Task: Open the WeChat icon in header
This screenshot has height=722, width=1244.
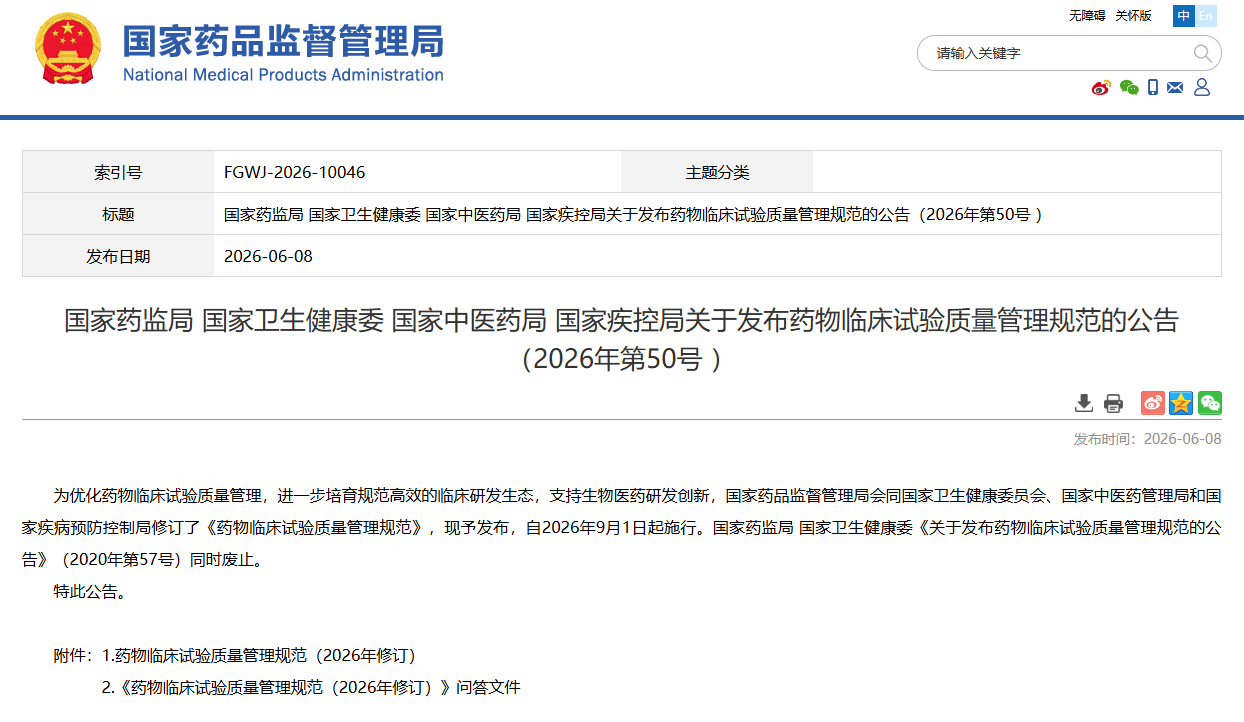Action: [1129, 88]
